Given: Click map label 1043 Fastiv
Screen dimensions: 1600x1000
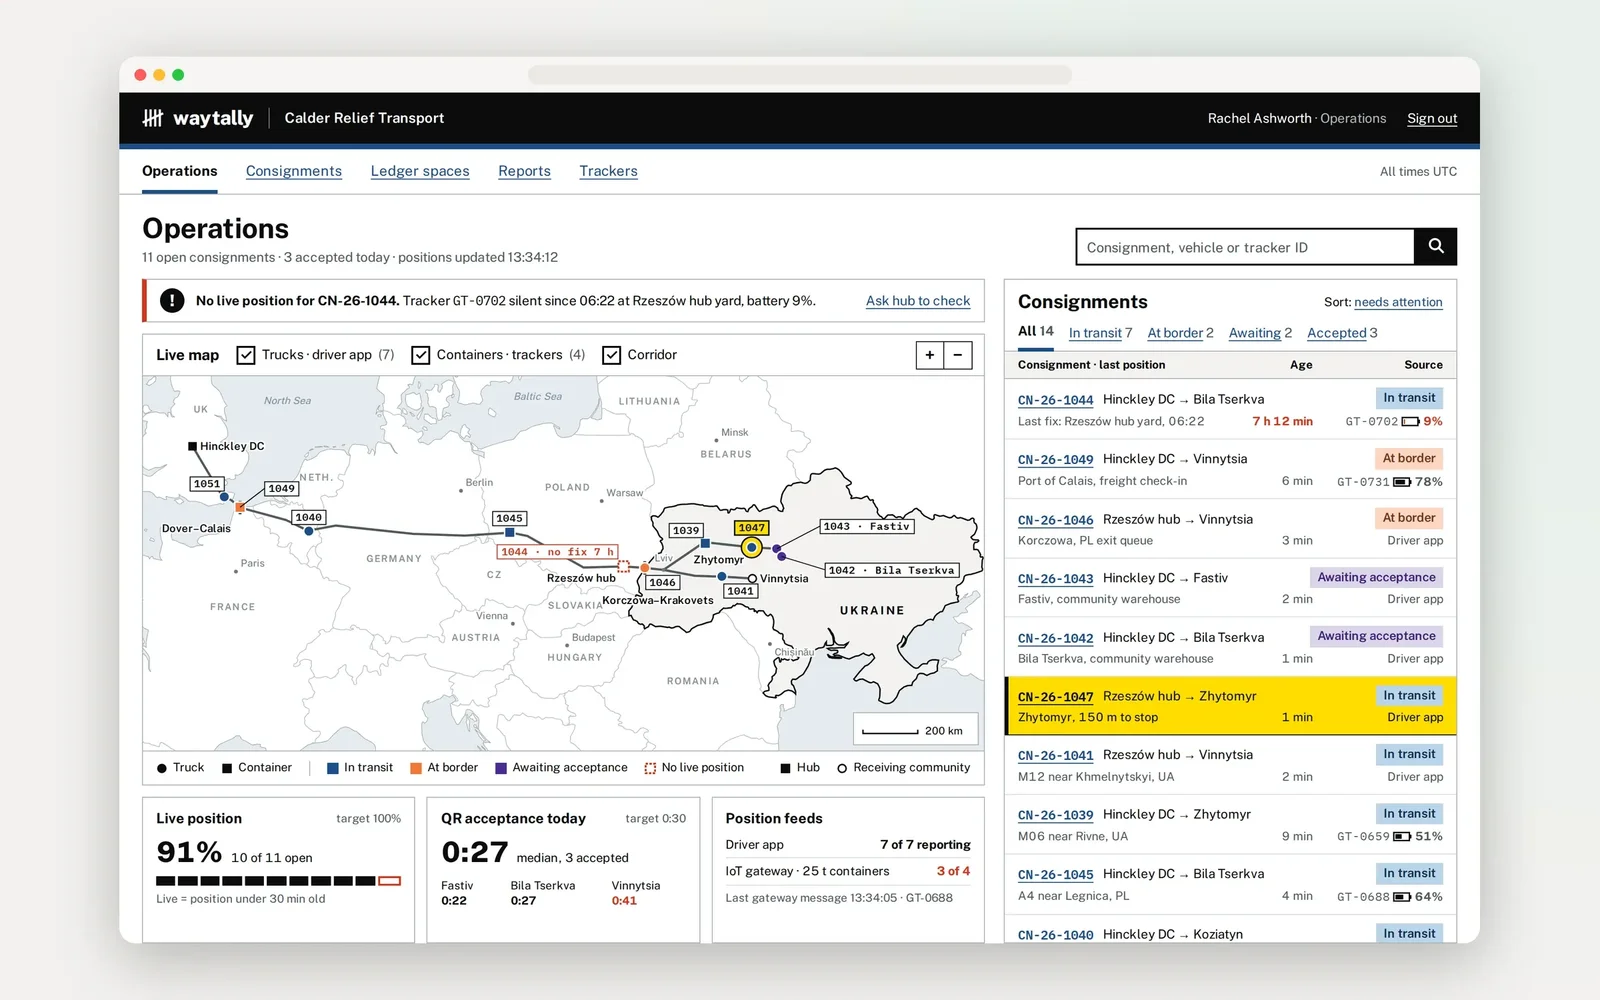Looking at the screenshot, I should (x=867, y=526).
